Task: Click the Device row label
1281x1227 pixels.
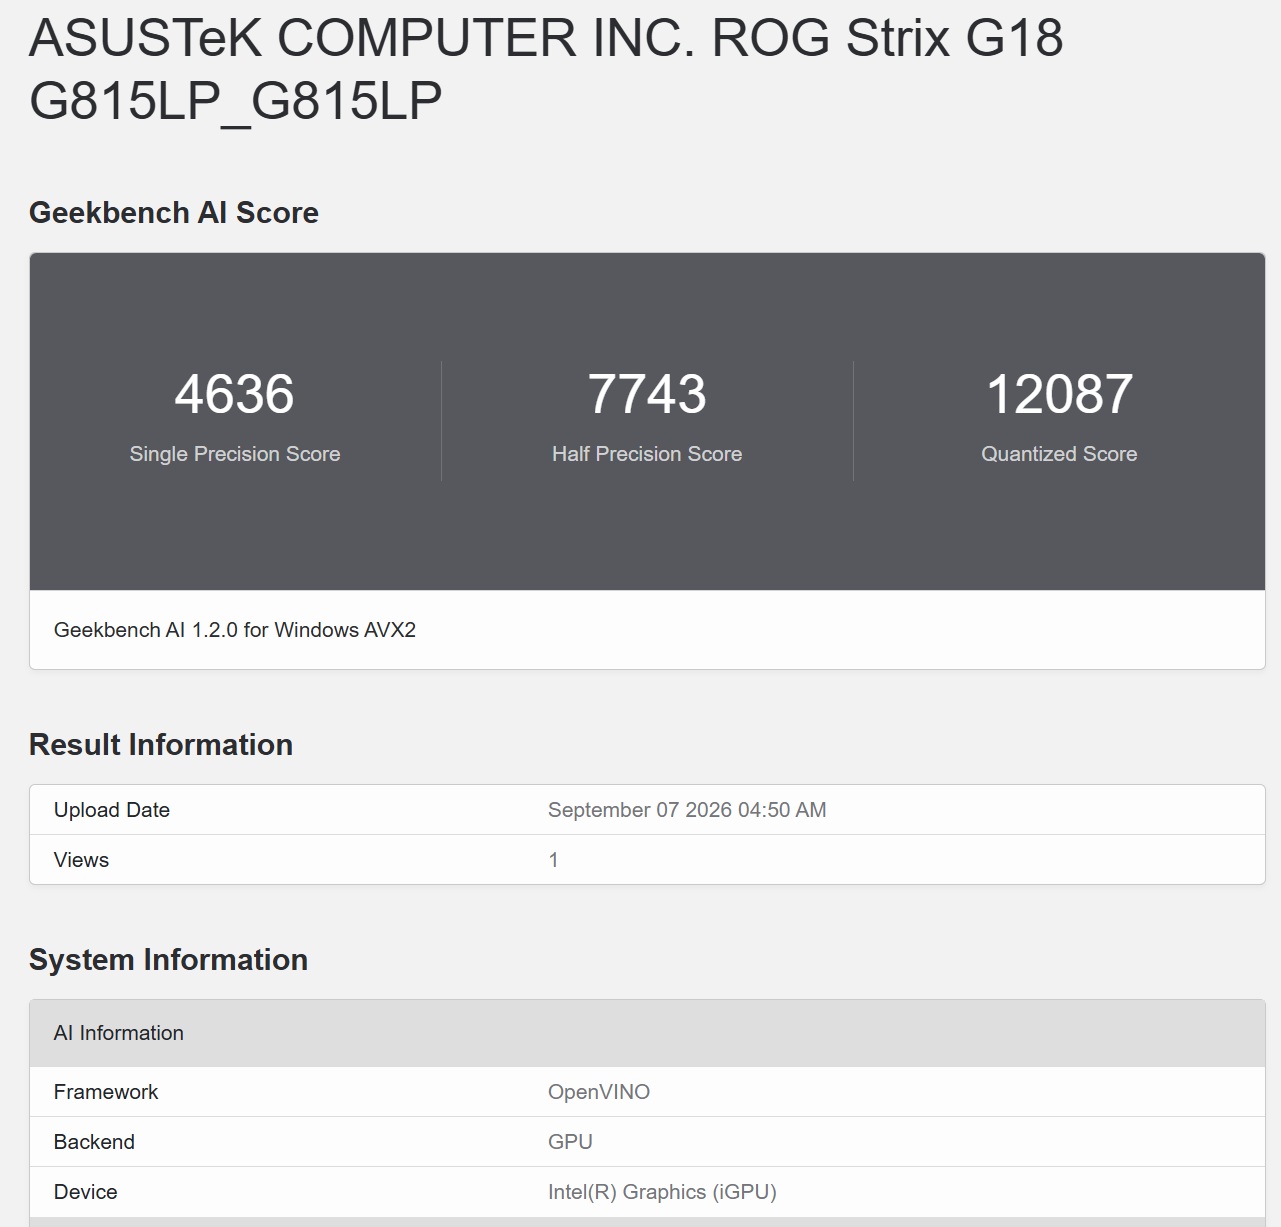Action: [86, 1192]
